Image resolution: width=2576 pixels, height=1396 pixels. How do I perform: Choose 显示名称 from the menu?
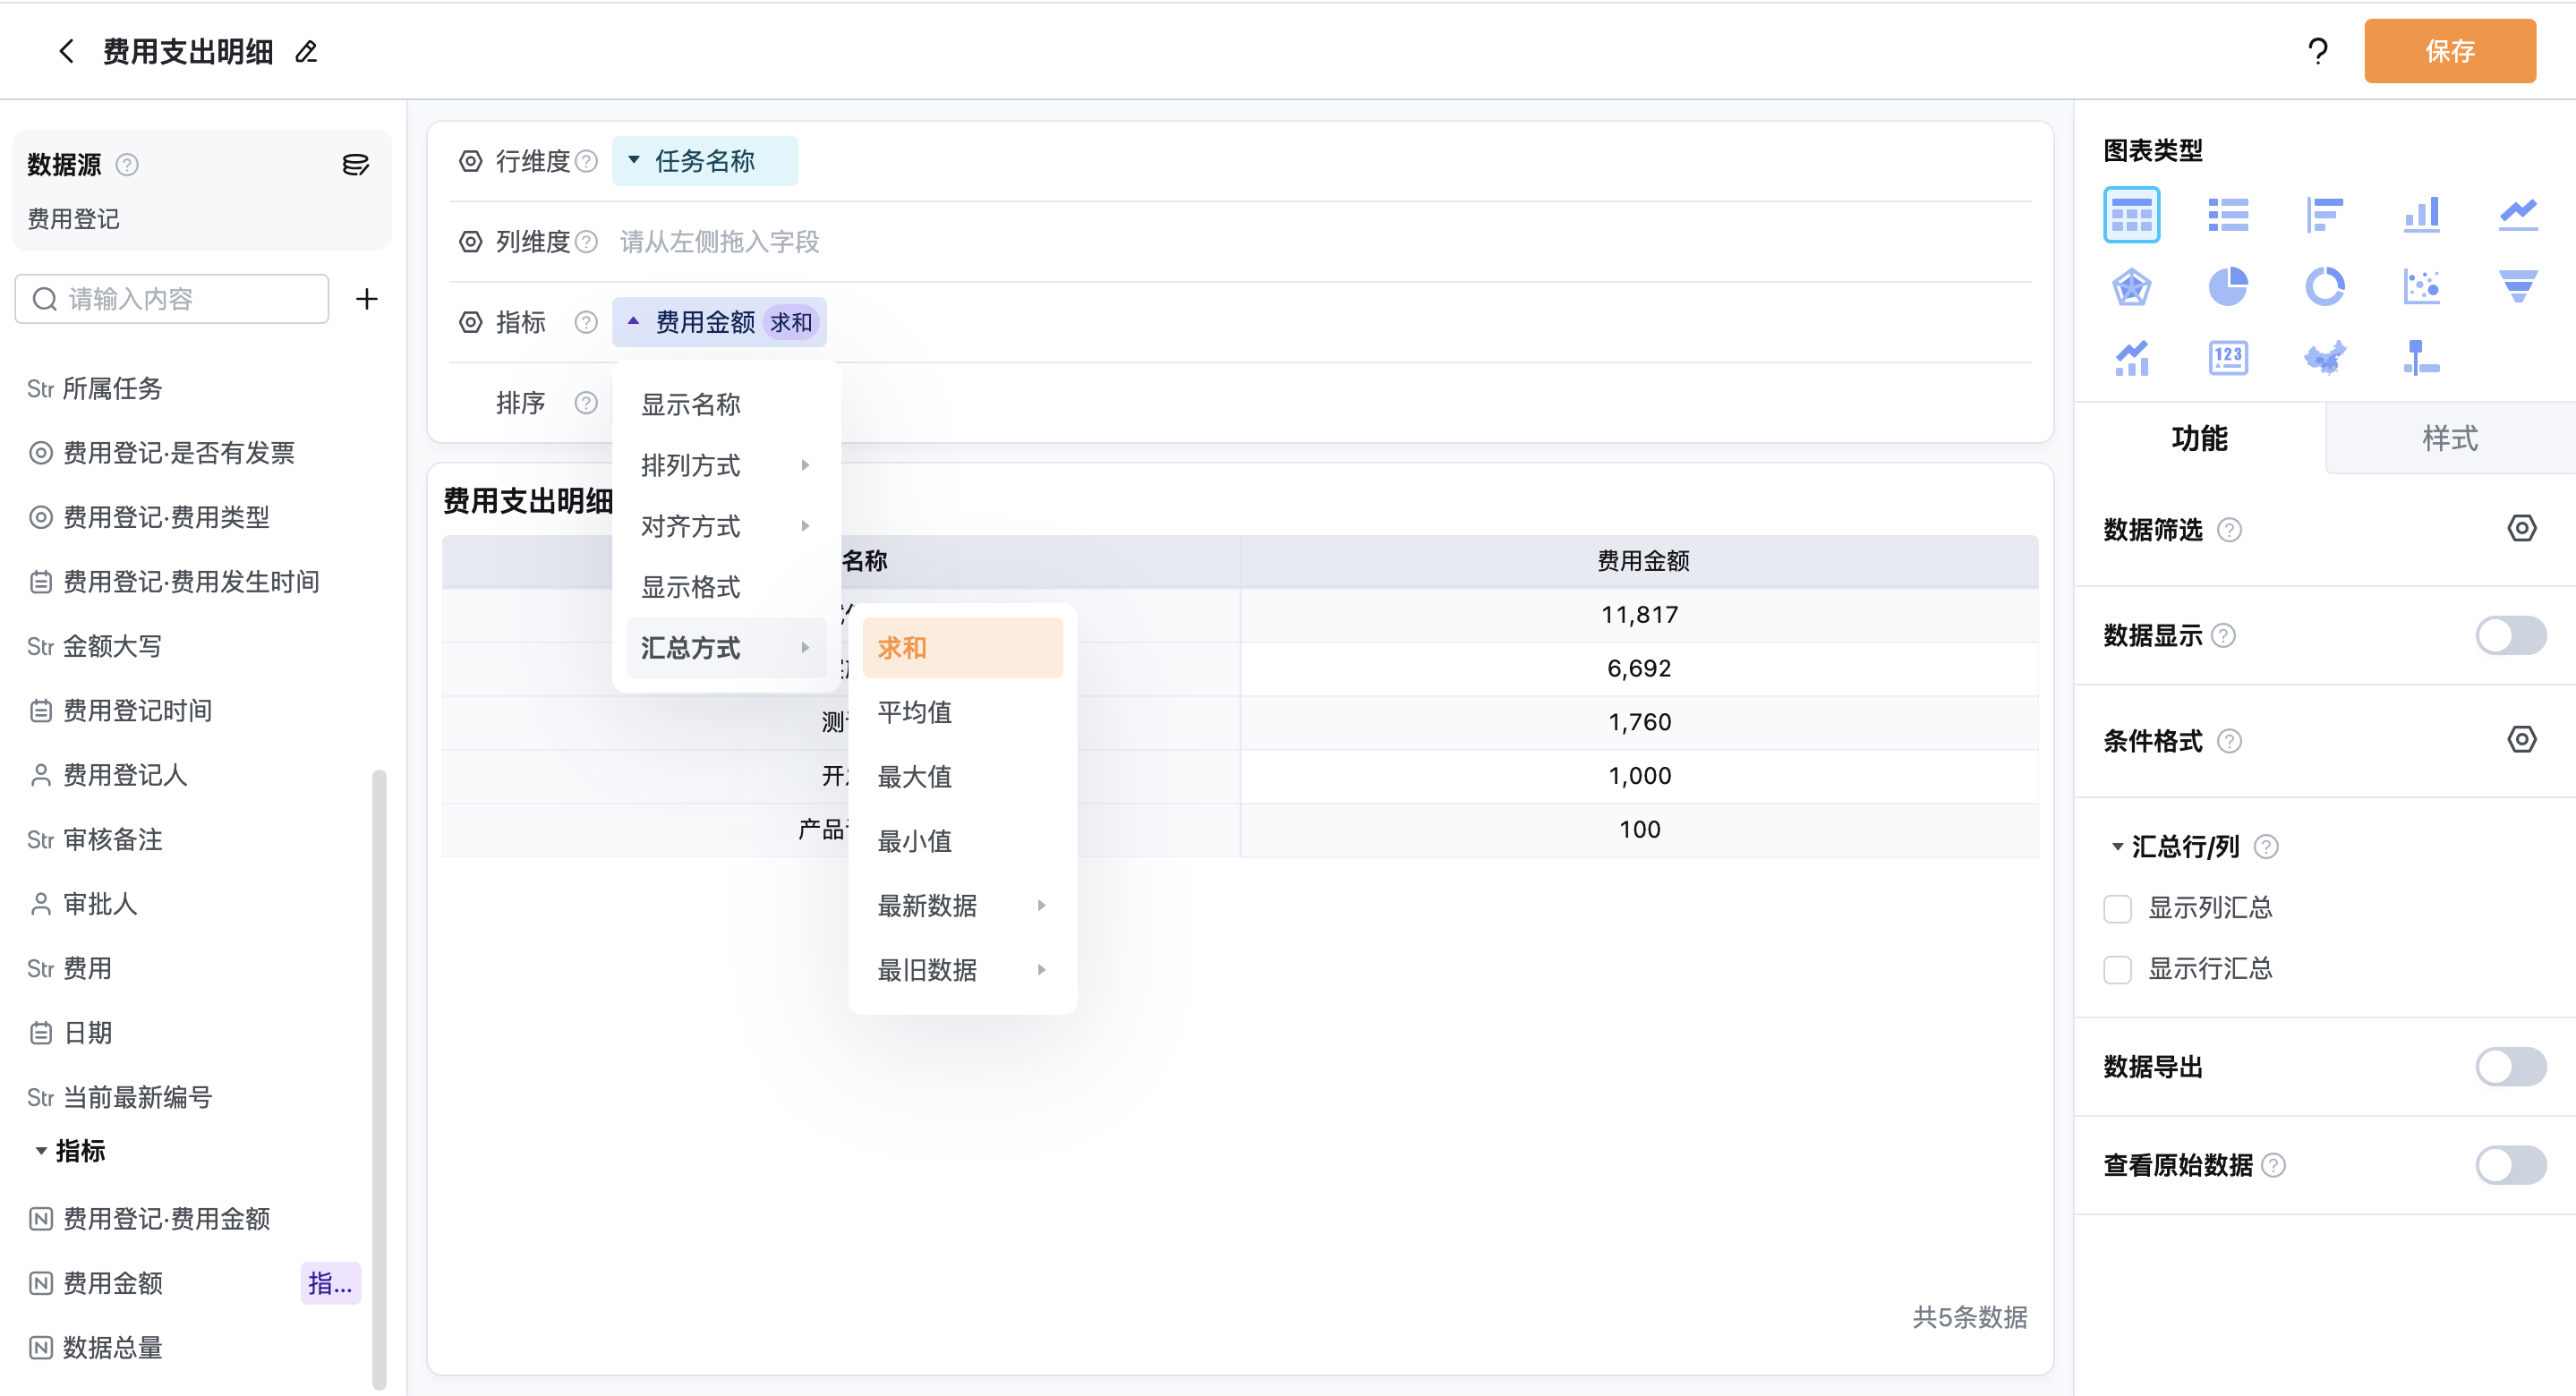[x=726, y=404]
